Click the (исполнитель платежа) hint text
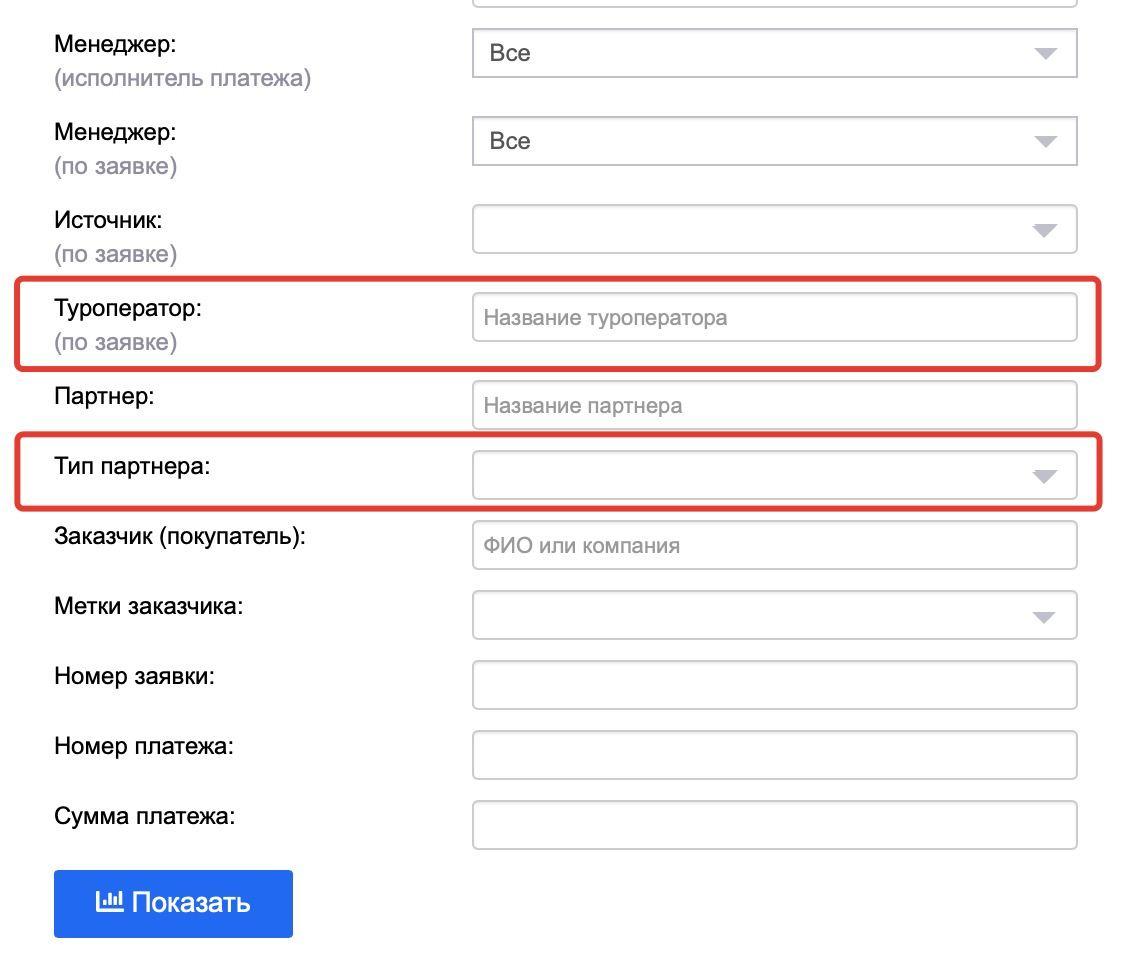 pos(182,78)
